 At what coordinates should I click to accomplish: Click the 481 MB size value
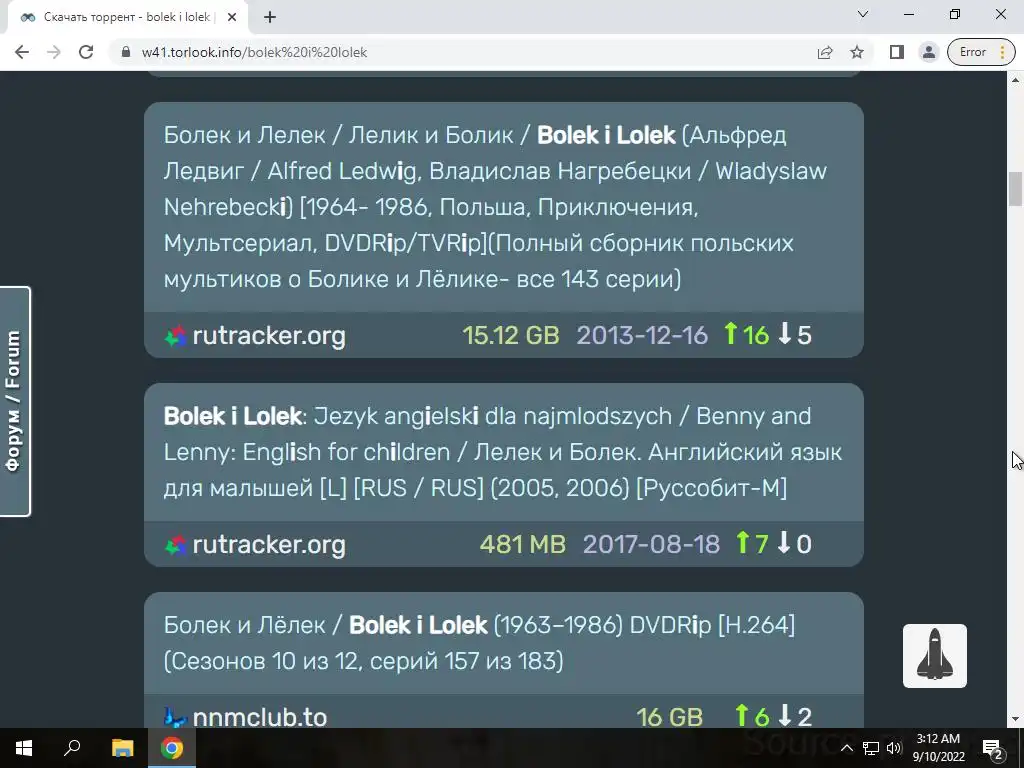coord(522,545)
